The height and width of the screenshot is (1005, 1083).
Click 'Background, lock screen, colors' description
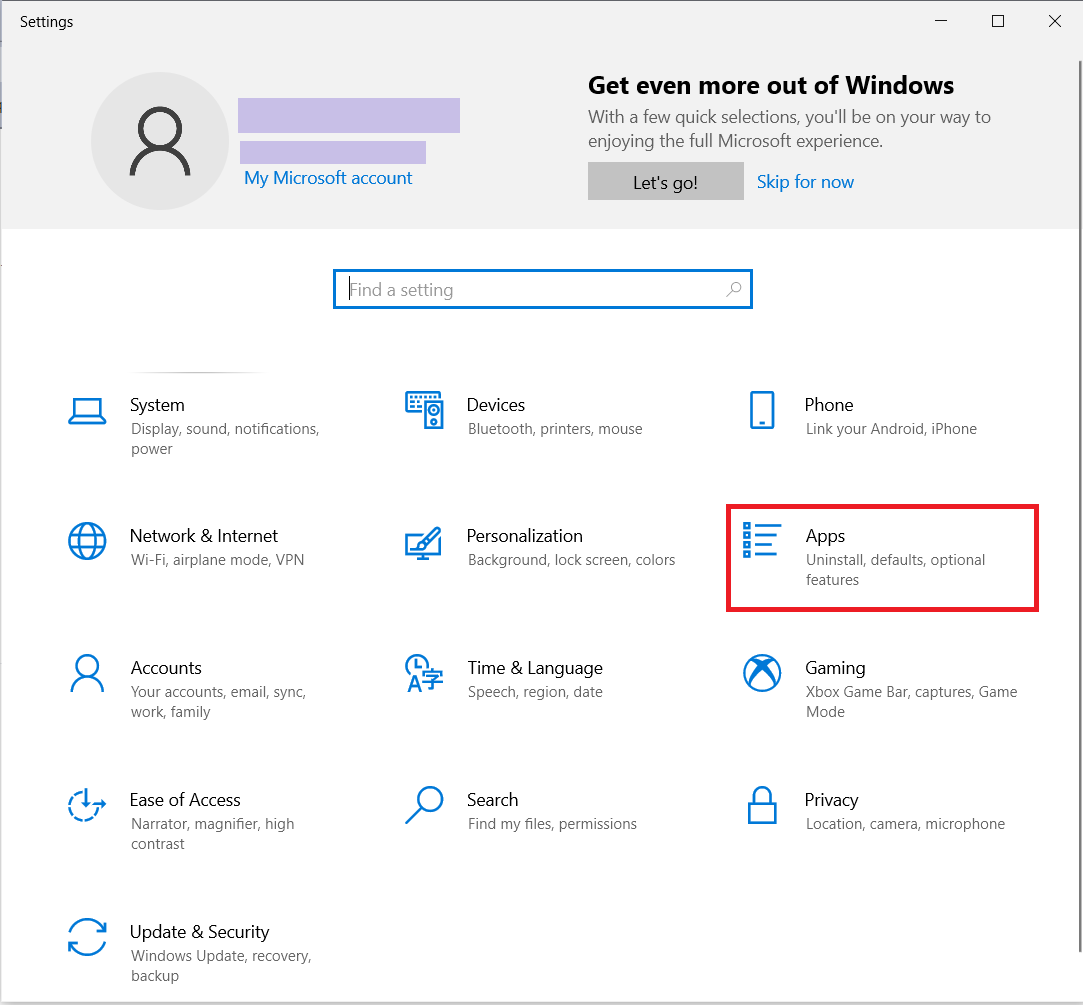(571, 560)
